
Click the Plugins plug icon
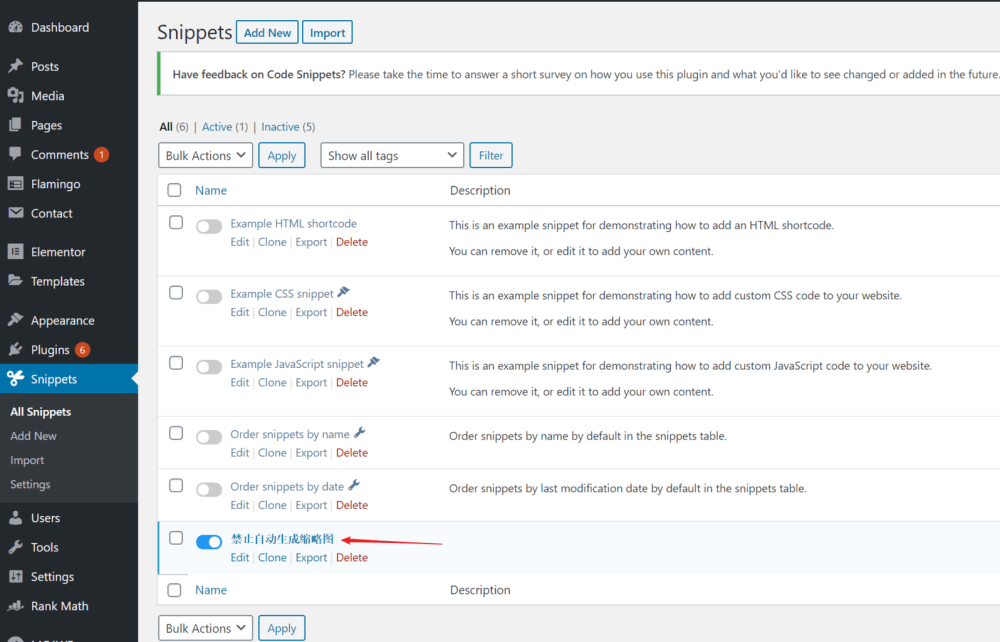pos(15,349)
